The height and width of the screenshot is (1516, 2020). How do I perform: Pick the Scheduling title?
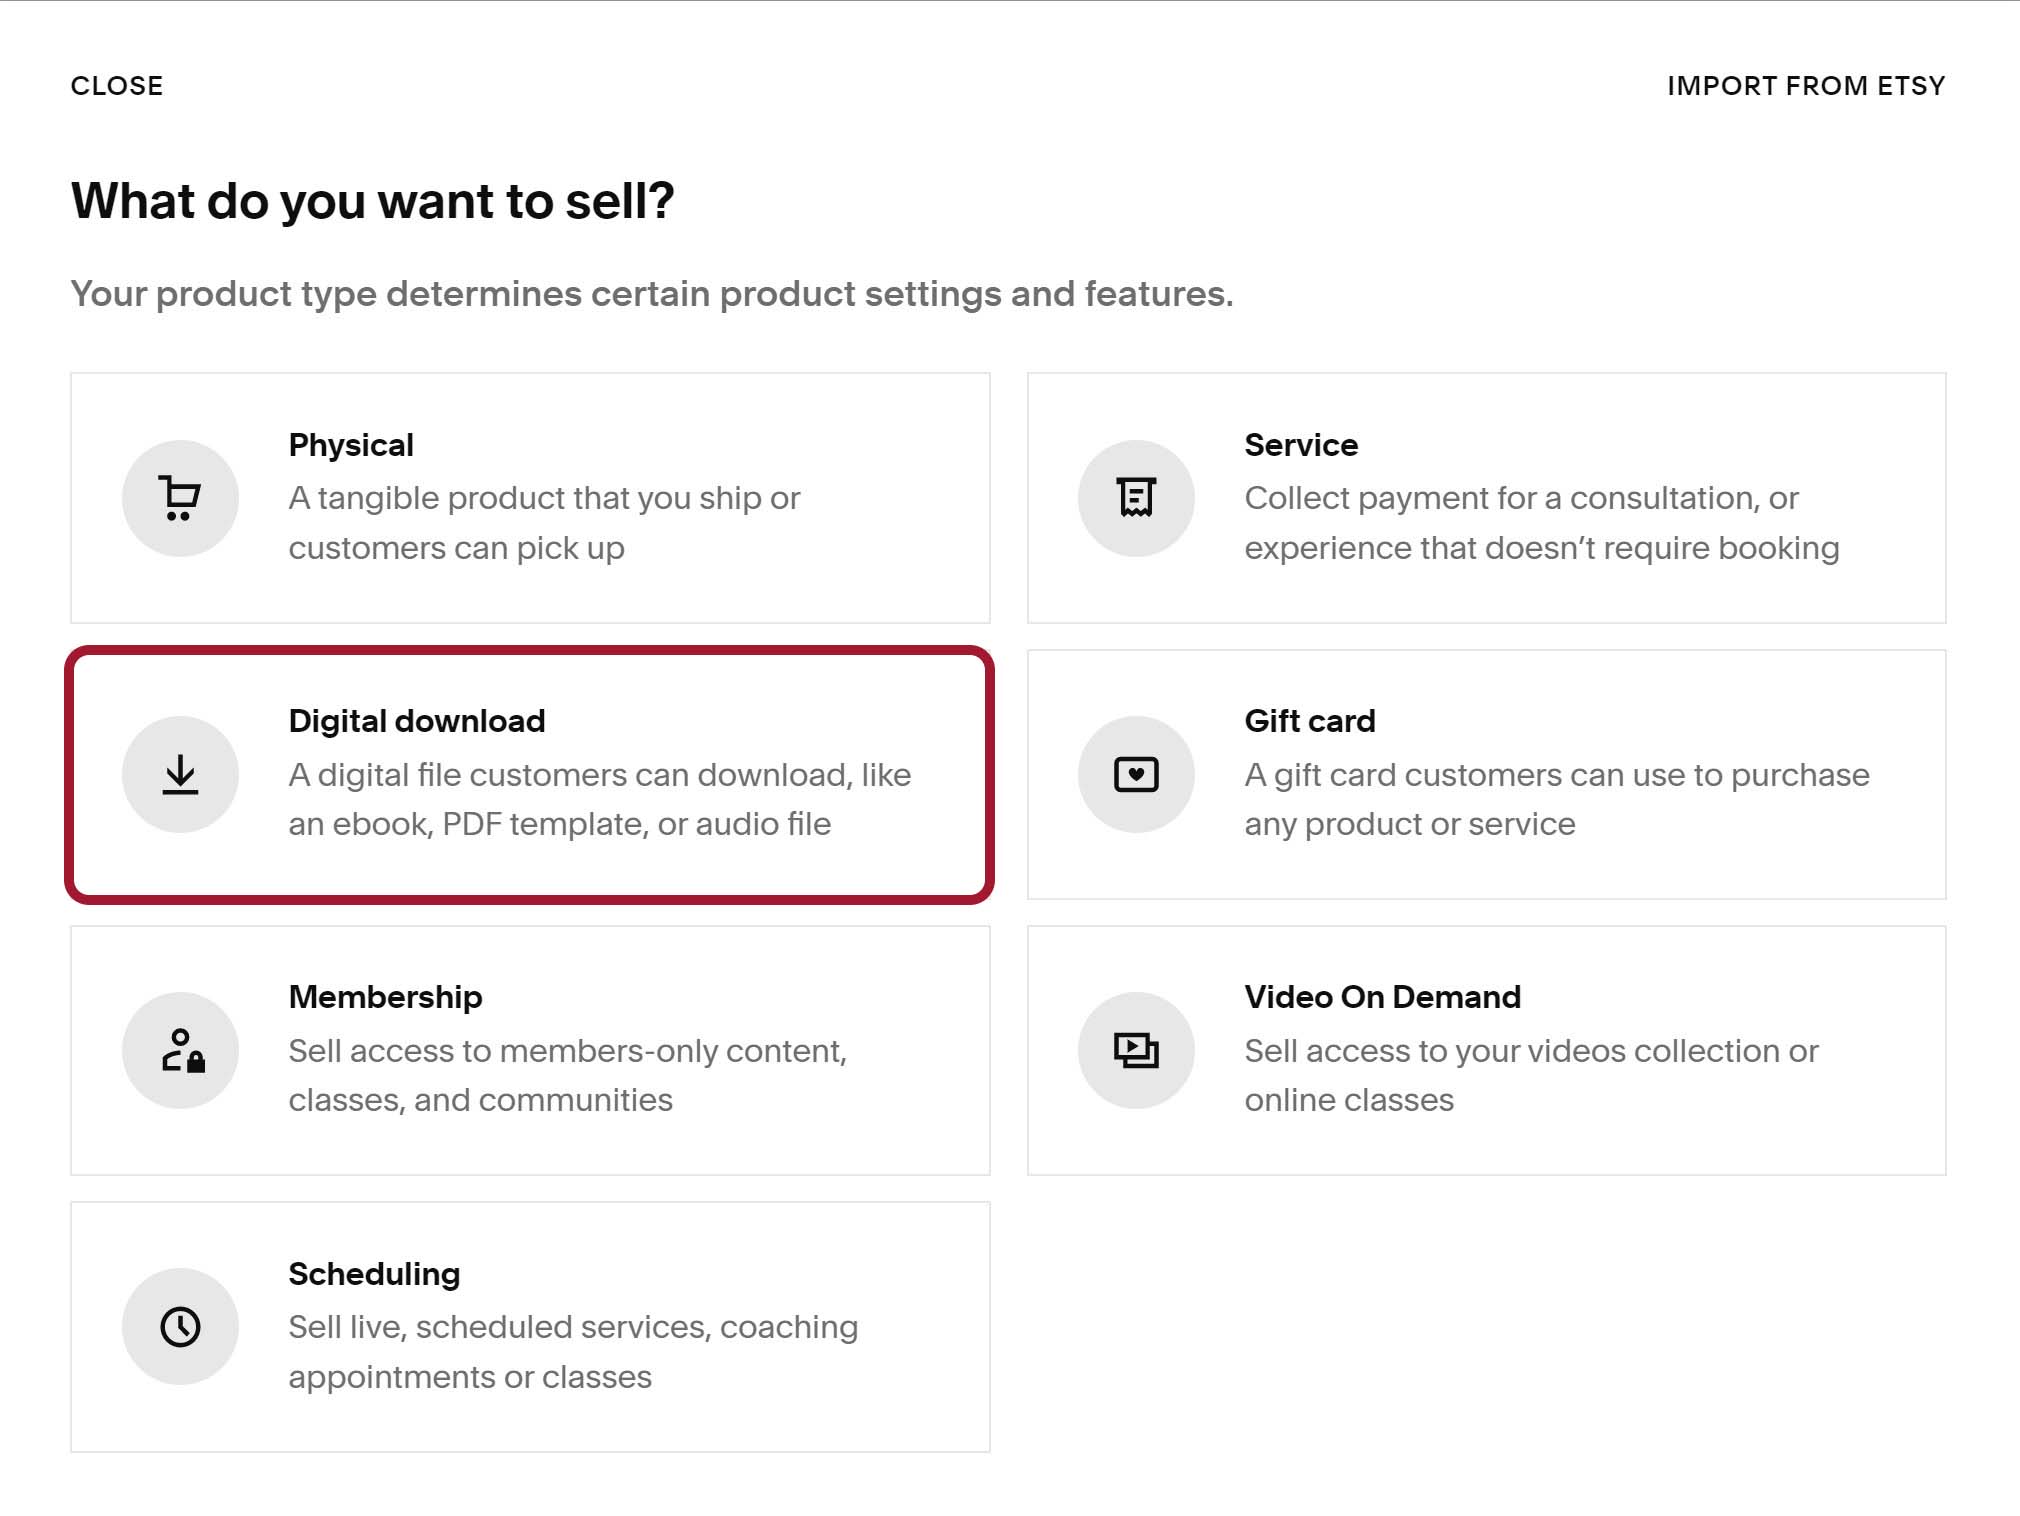pyautogui.click(x=374, y=1274)
